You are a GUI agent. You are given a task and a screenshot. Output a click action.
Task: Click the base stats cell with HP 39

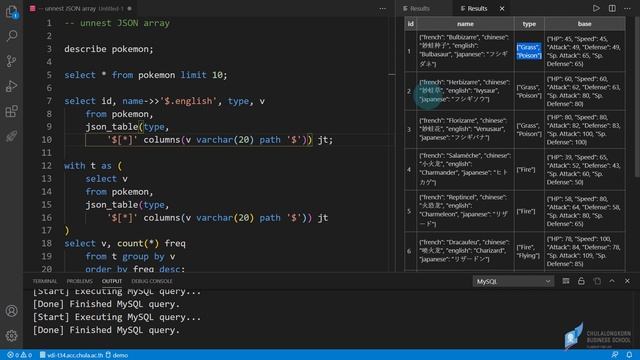584,169
